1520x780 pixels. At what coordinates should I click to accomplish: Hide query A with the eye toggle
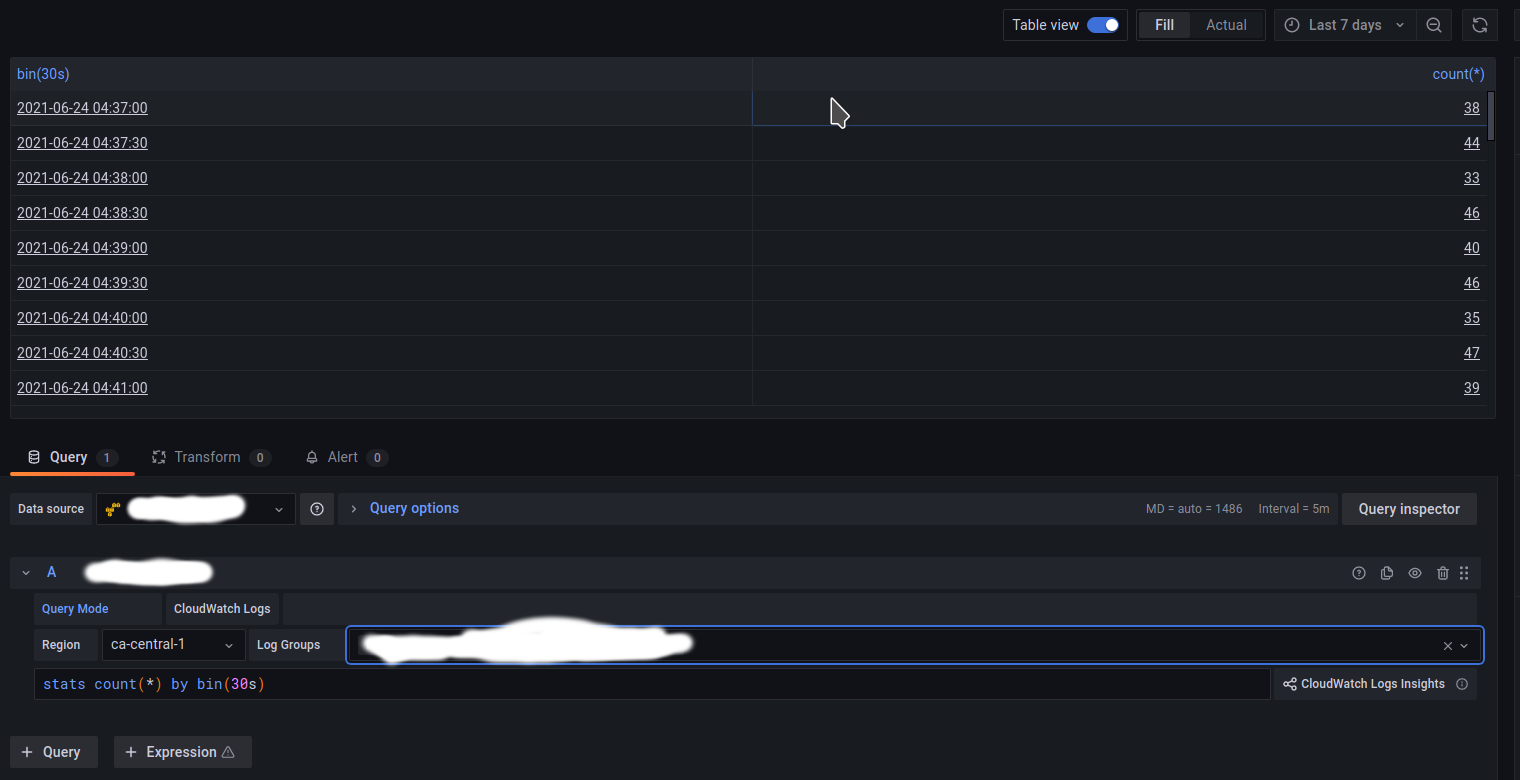(x=1415, y=572)
